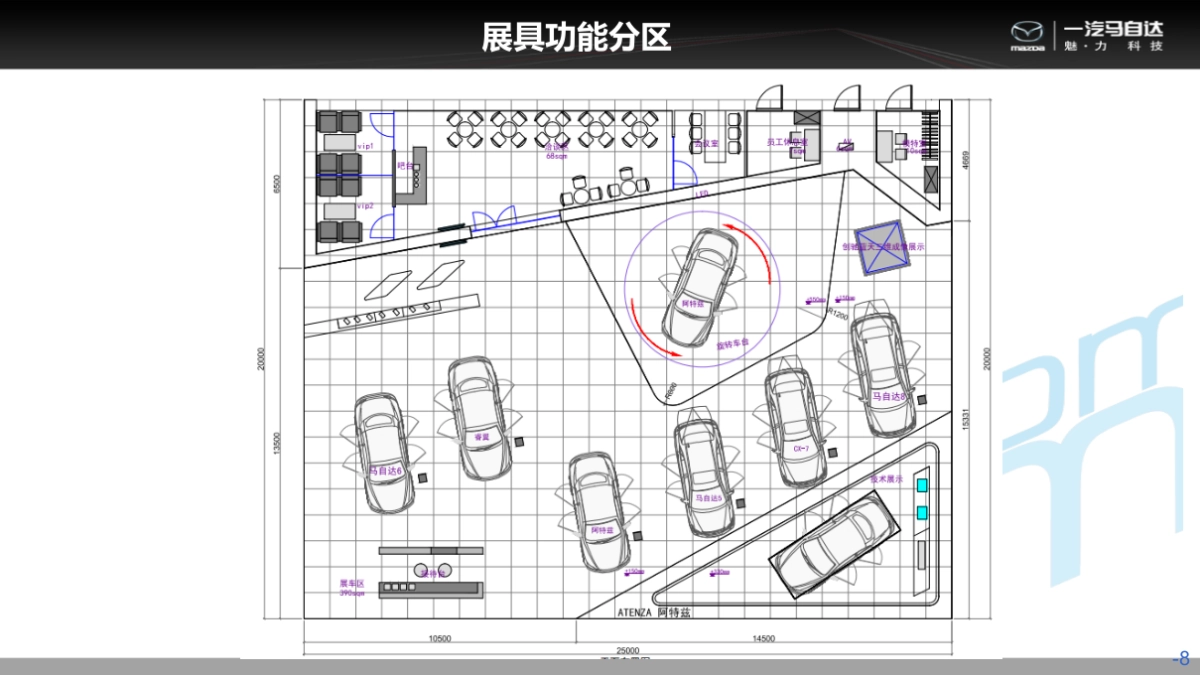Click the ATENZA 阿特兹 label at the bottom
The image size is (1200, 675).
[657, 611]
